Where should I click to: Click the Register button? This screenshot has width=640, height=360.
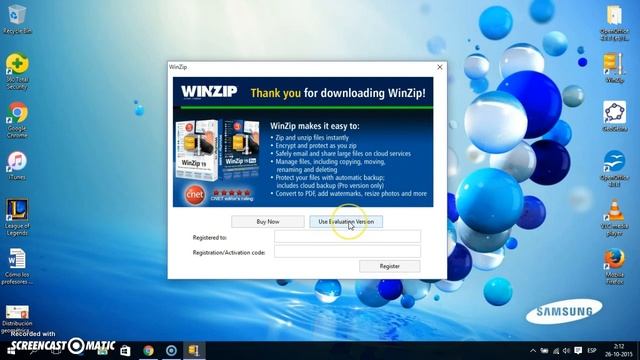pos(390,266)
